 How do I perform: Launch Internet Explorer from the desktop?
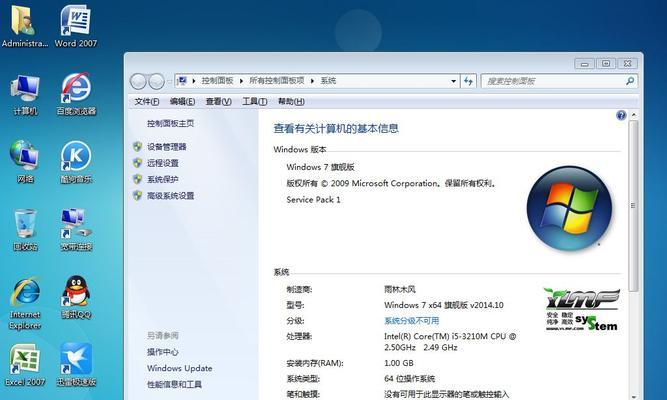click(25, 303)
